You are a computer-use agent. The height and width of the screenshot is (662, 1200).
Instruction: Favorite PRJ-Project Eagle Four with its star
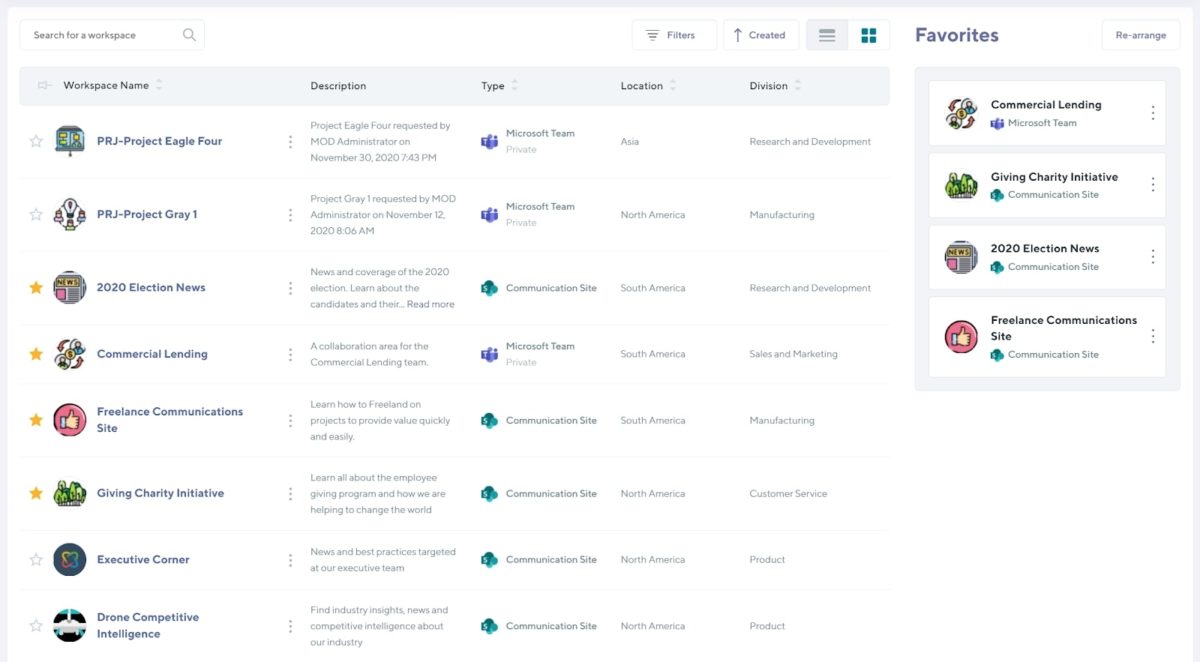click(x=36, y=141)
